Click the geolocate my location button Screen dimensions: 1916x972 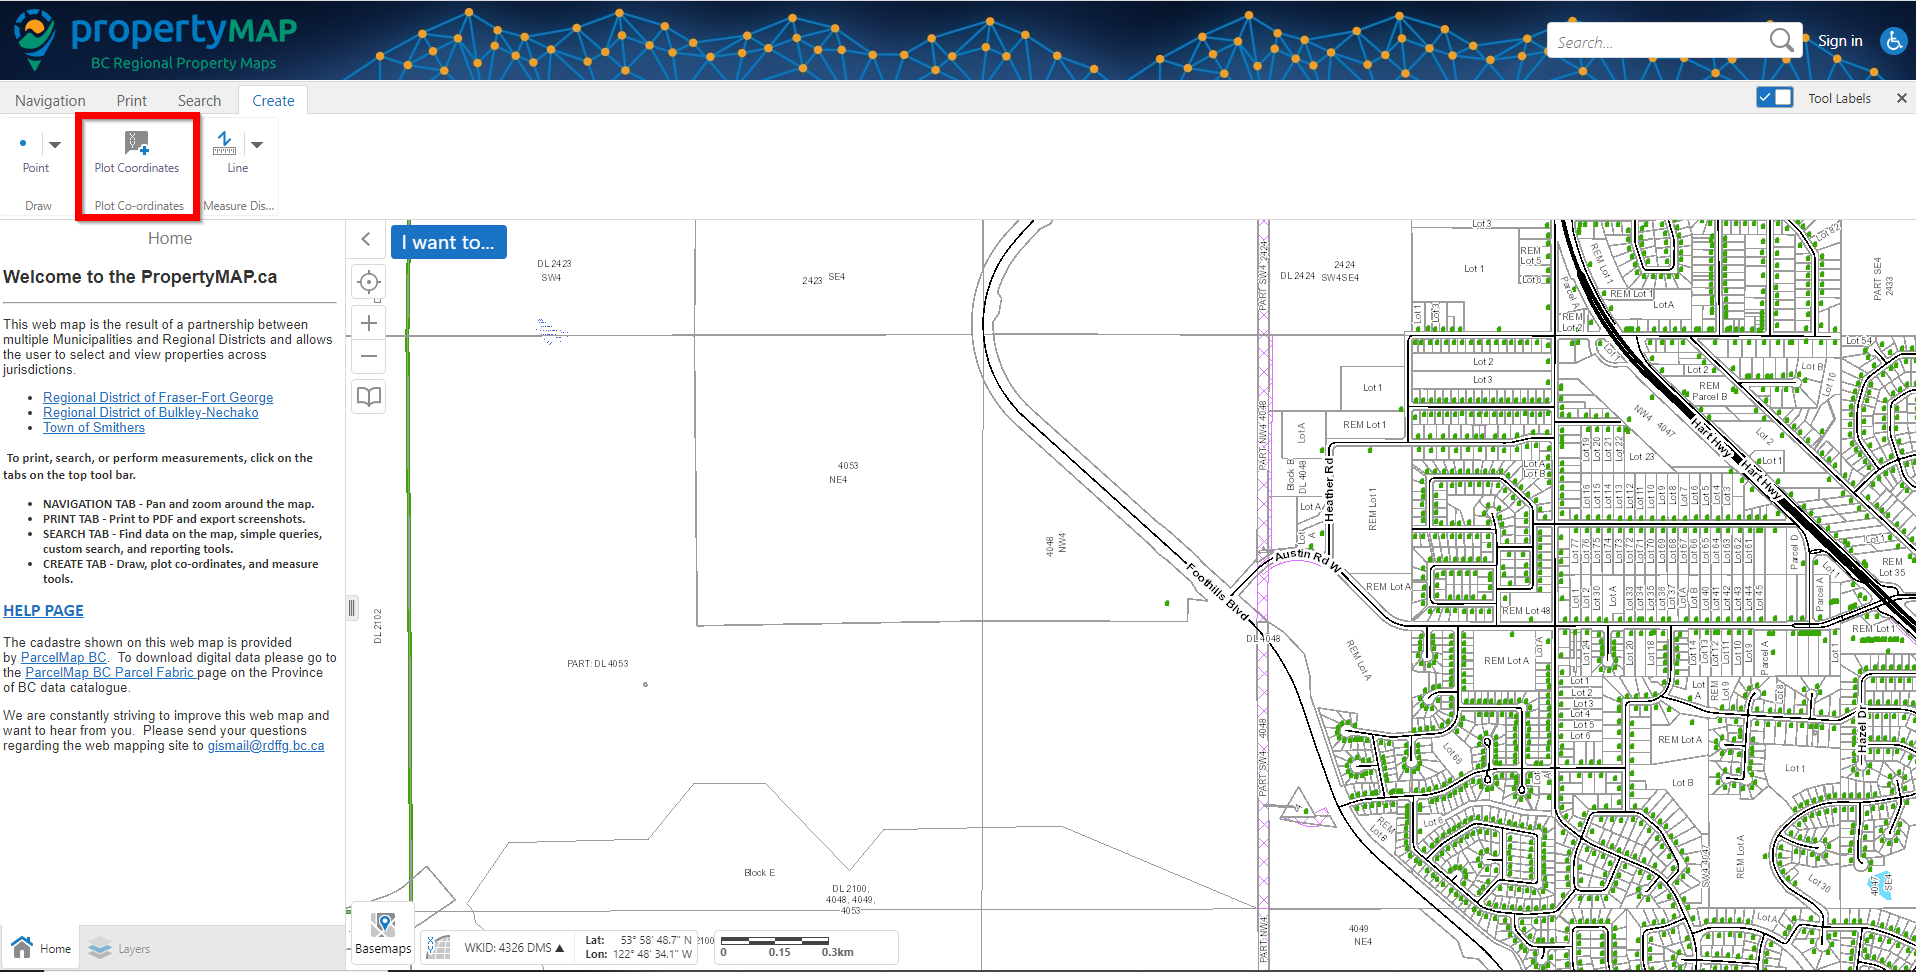[x=369, y=282]
